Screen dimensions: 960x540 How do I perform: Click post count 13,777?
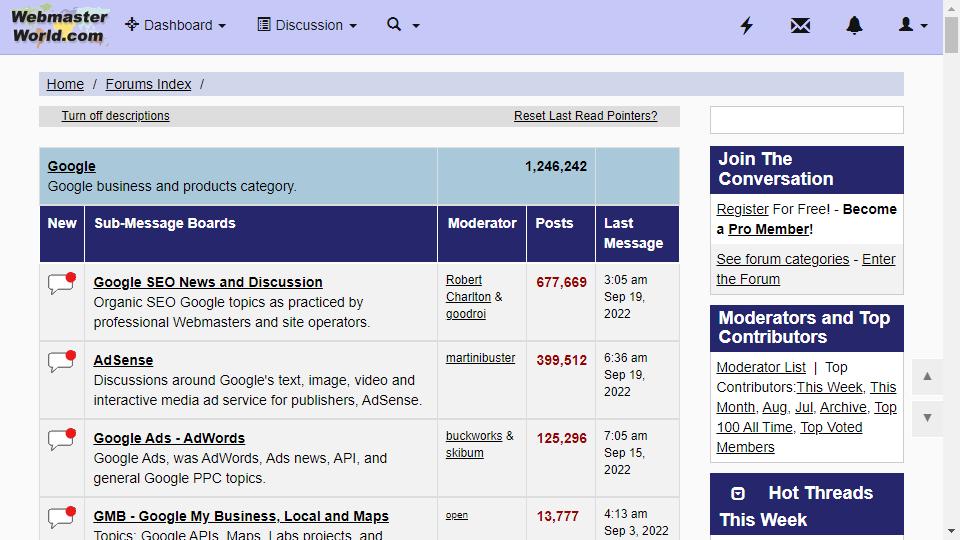[x=557, y=516]
